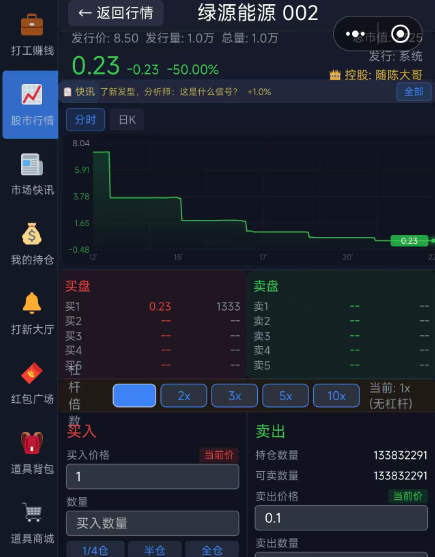Open 红包广场 red envelope icon
This screenshot has height=557, width=435.
click(32, 373)
